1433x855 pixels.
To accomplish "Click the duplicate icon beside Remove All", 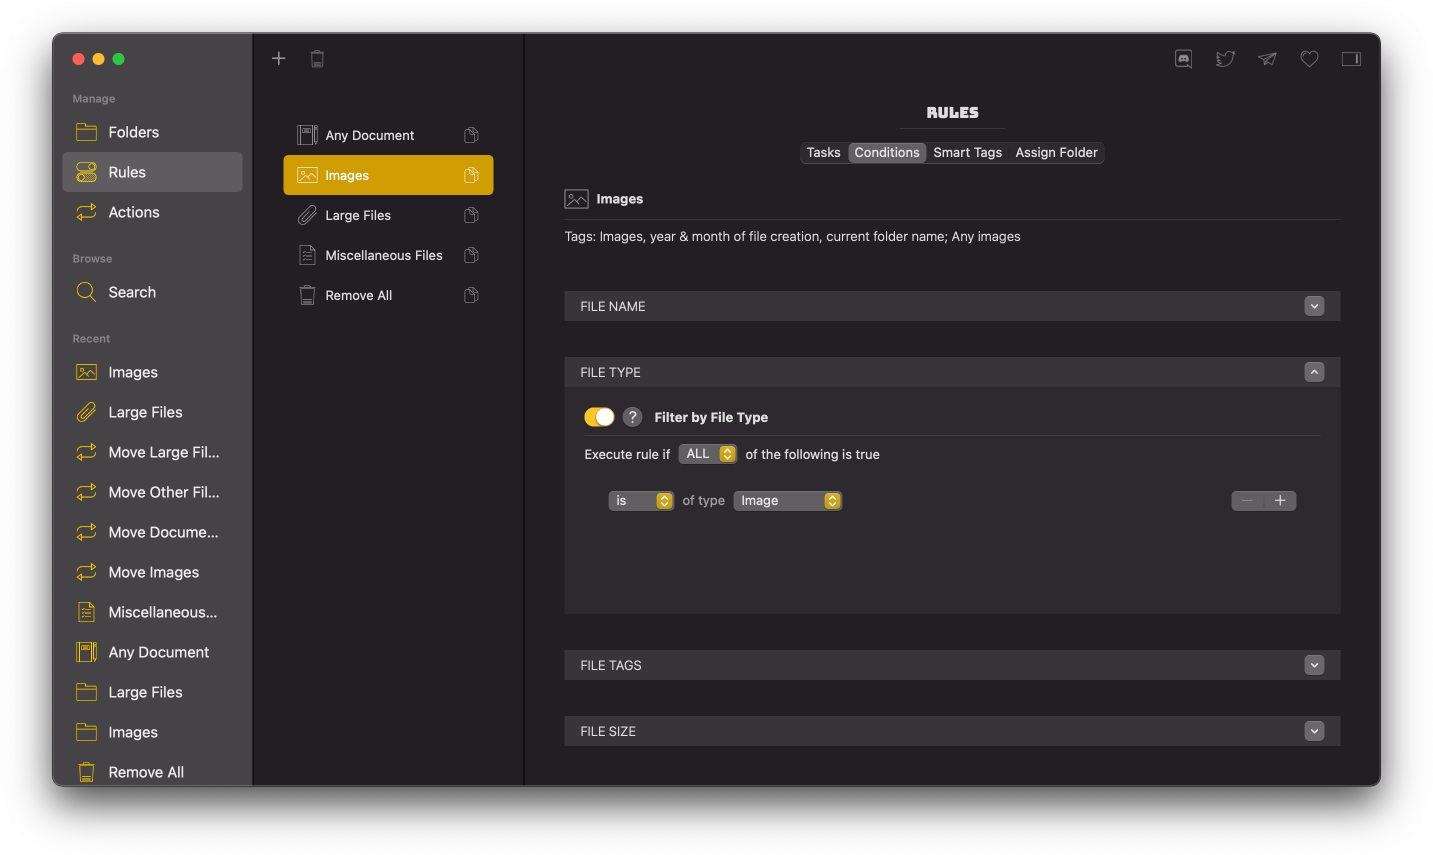I will (x=470, y=294).
